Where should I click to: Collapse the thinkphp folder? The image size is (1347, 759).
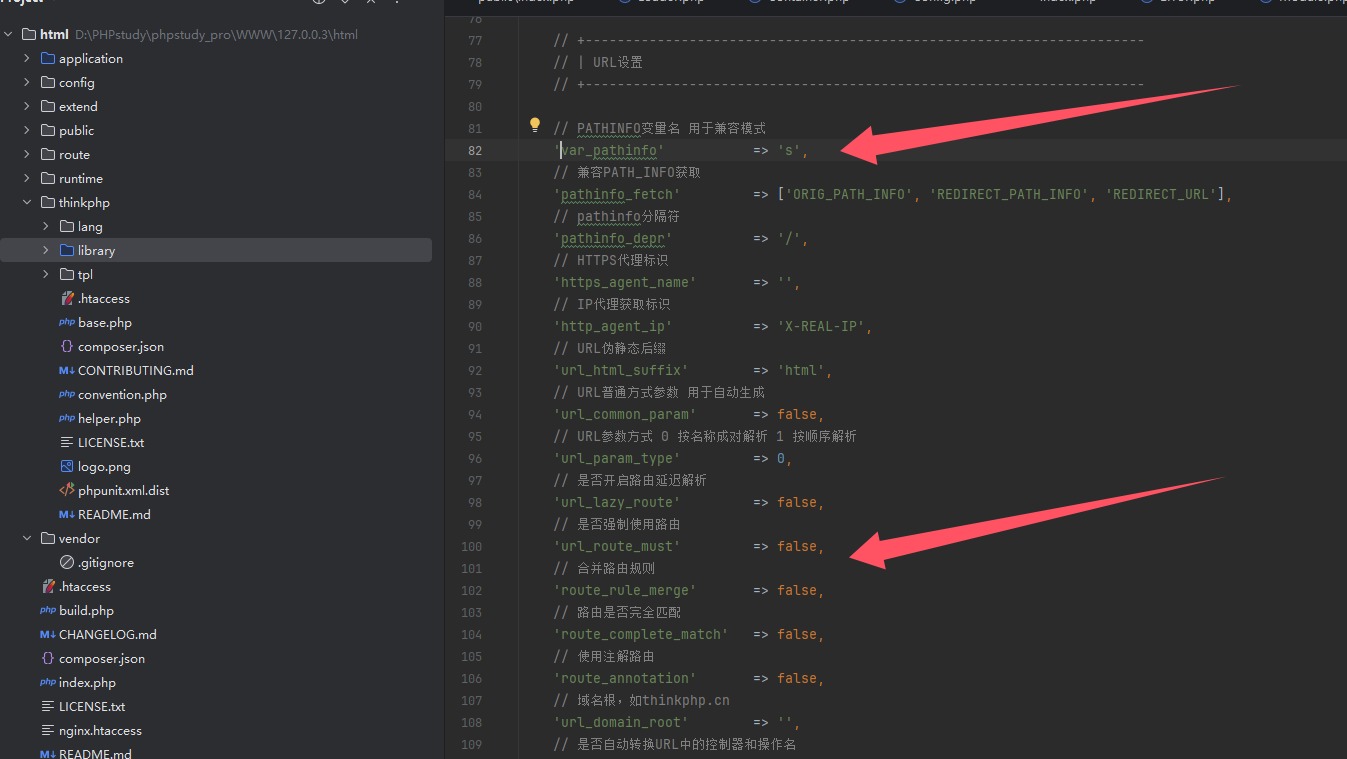(27, 202)
